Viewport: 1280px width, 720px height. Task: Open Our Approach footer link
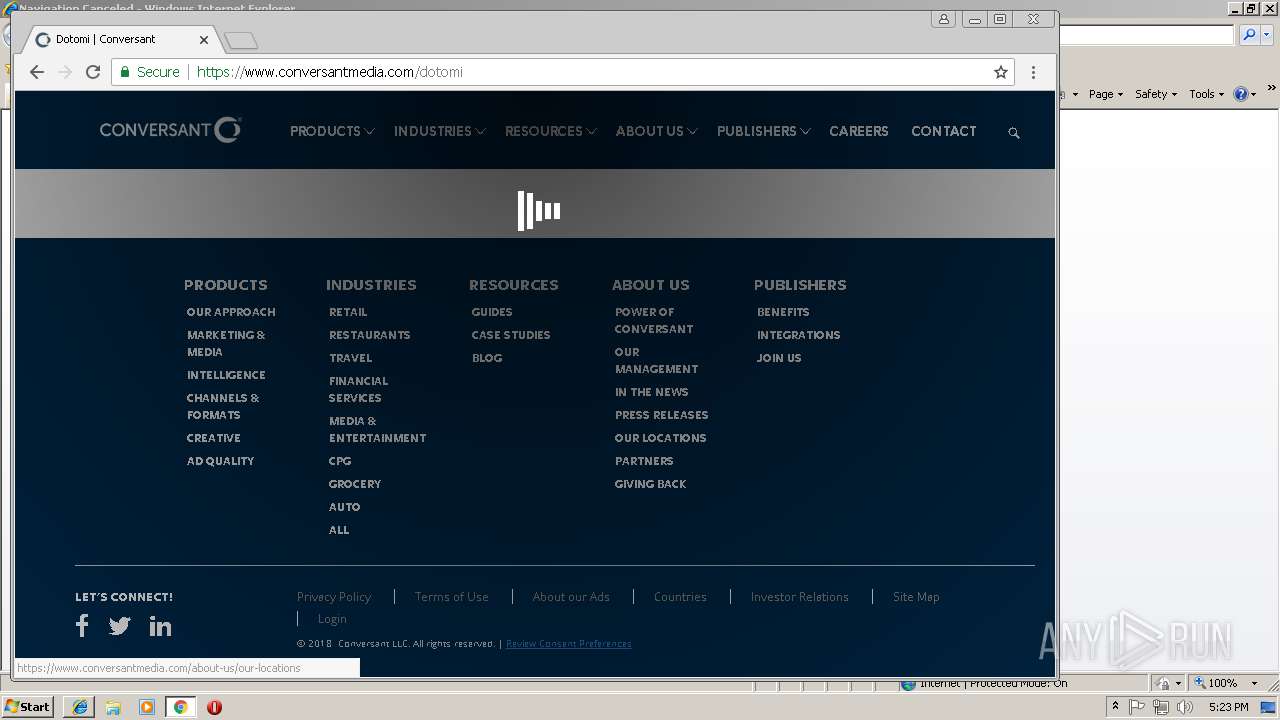click(x=231, y=312)
